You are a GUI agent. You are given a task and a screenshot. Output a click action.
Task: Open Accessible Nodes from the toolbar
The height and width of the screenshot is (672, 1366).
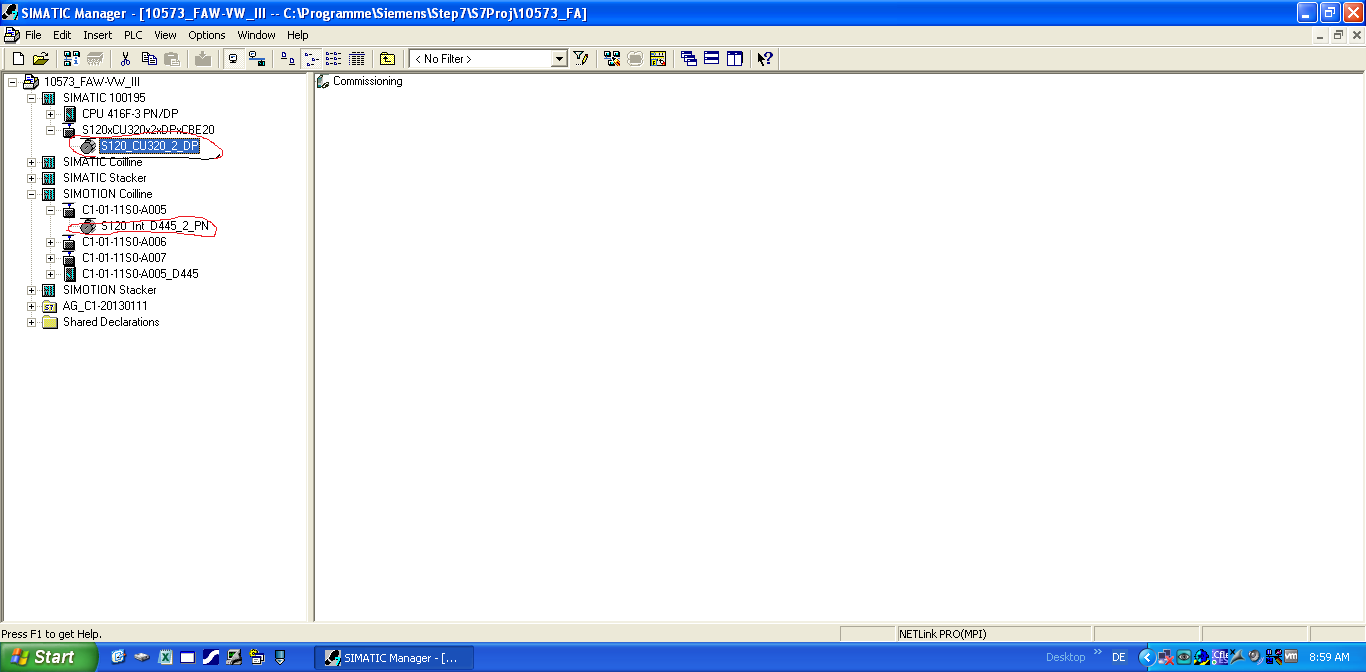tap(71, 59)
